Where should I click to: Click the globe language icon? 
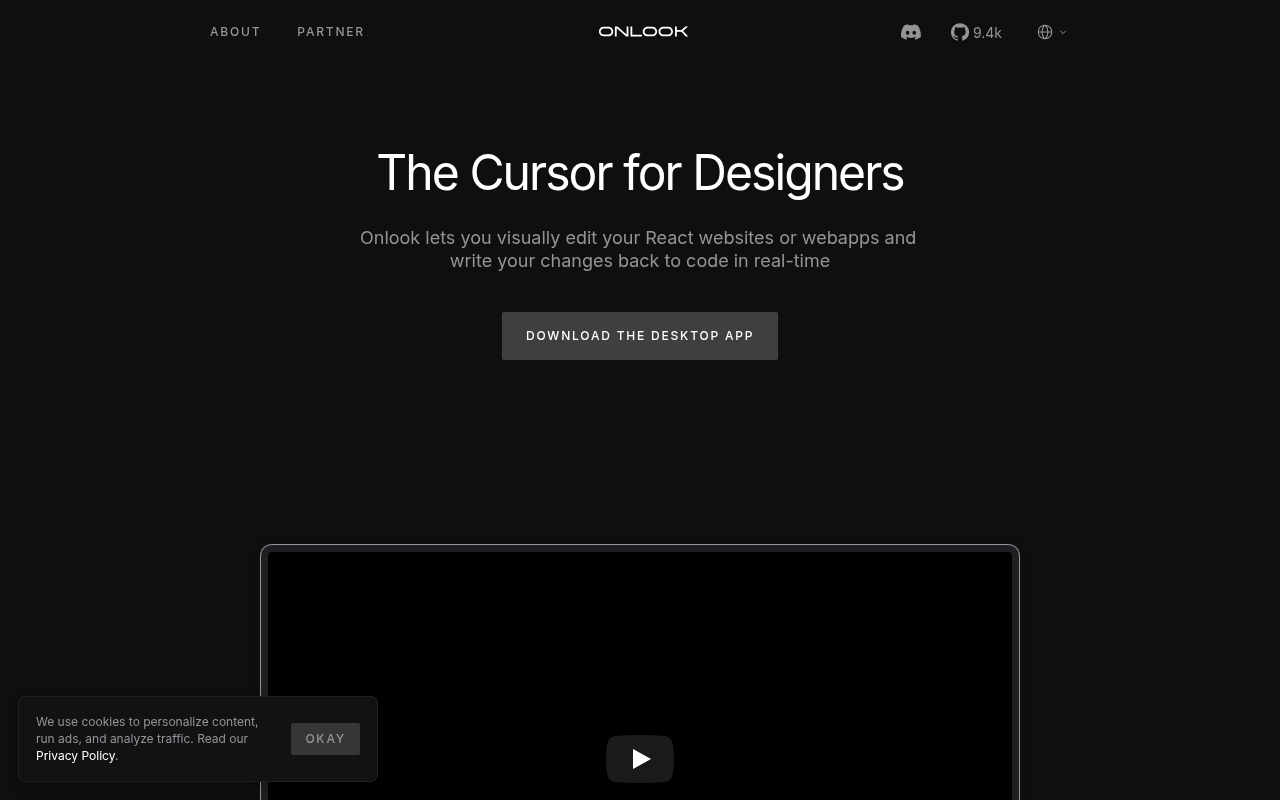(1045, 32)
